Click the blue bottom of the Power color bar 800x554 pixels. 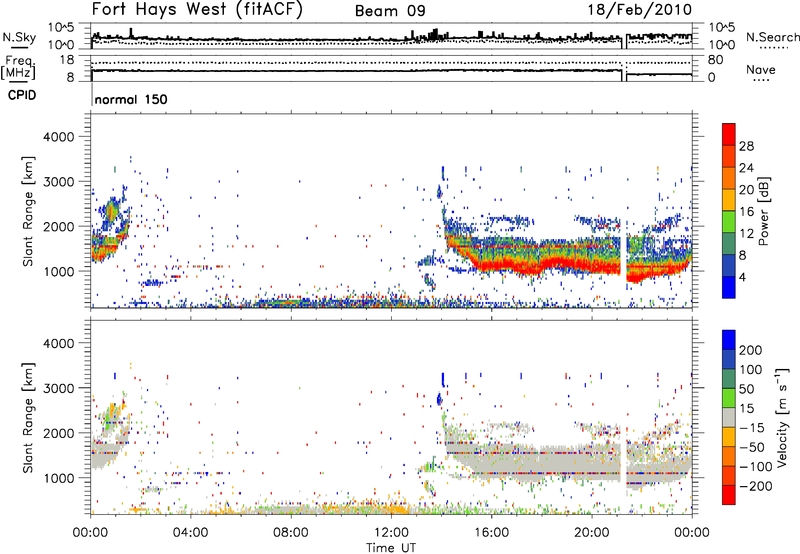729,288
